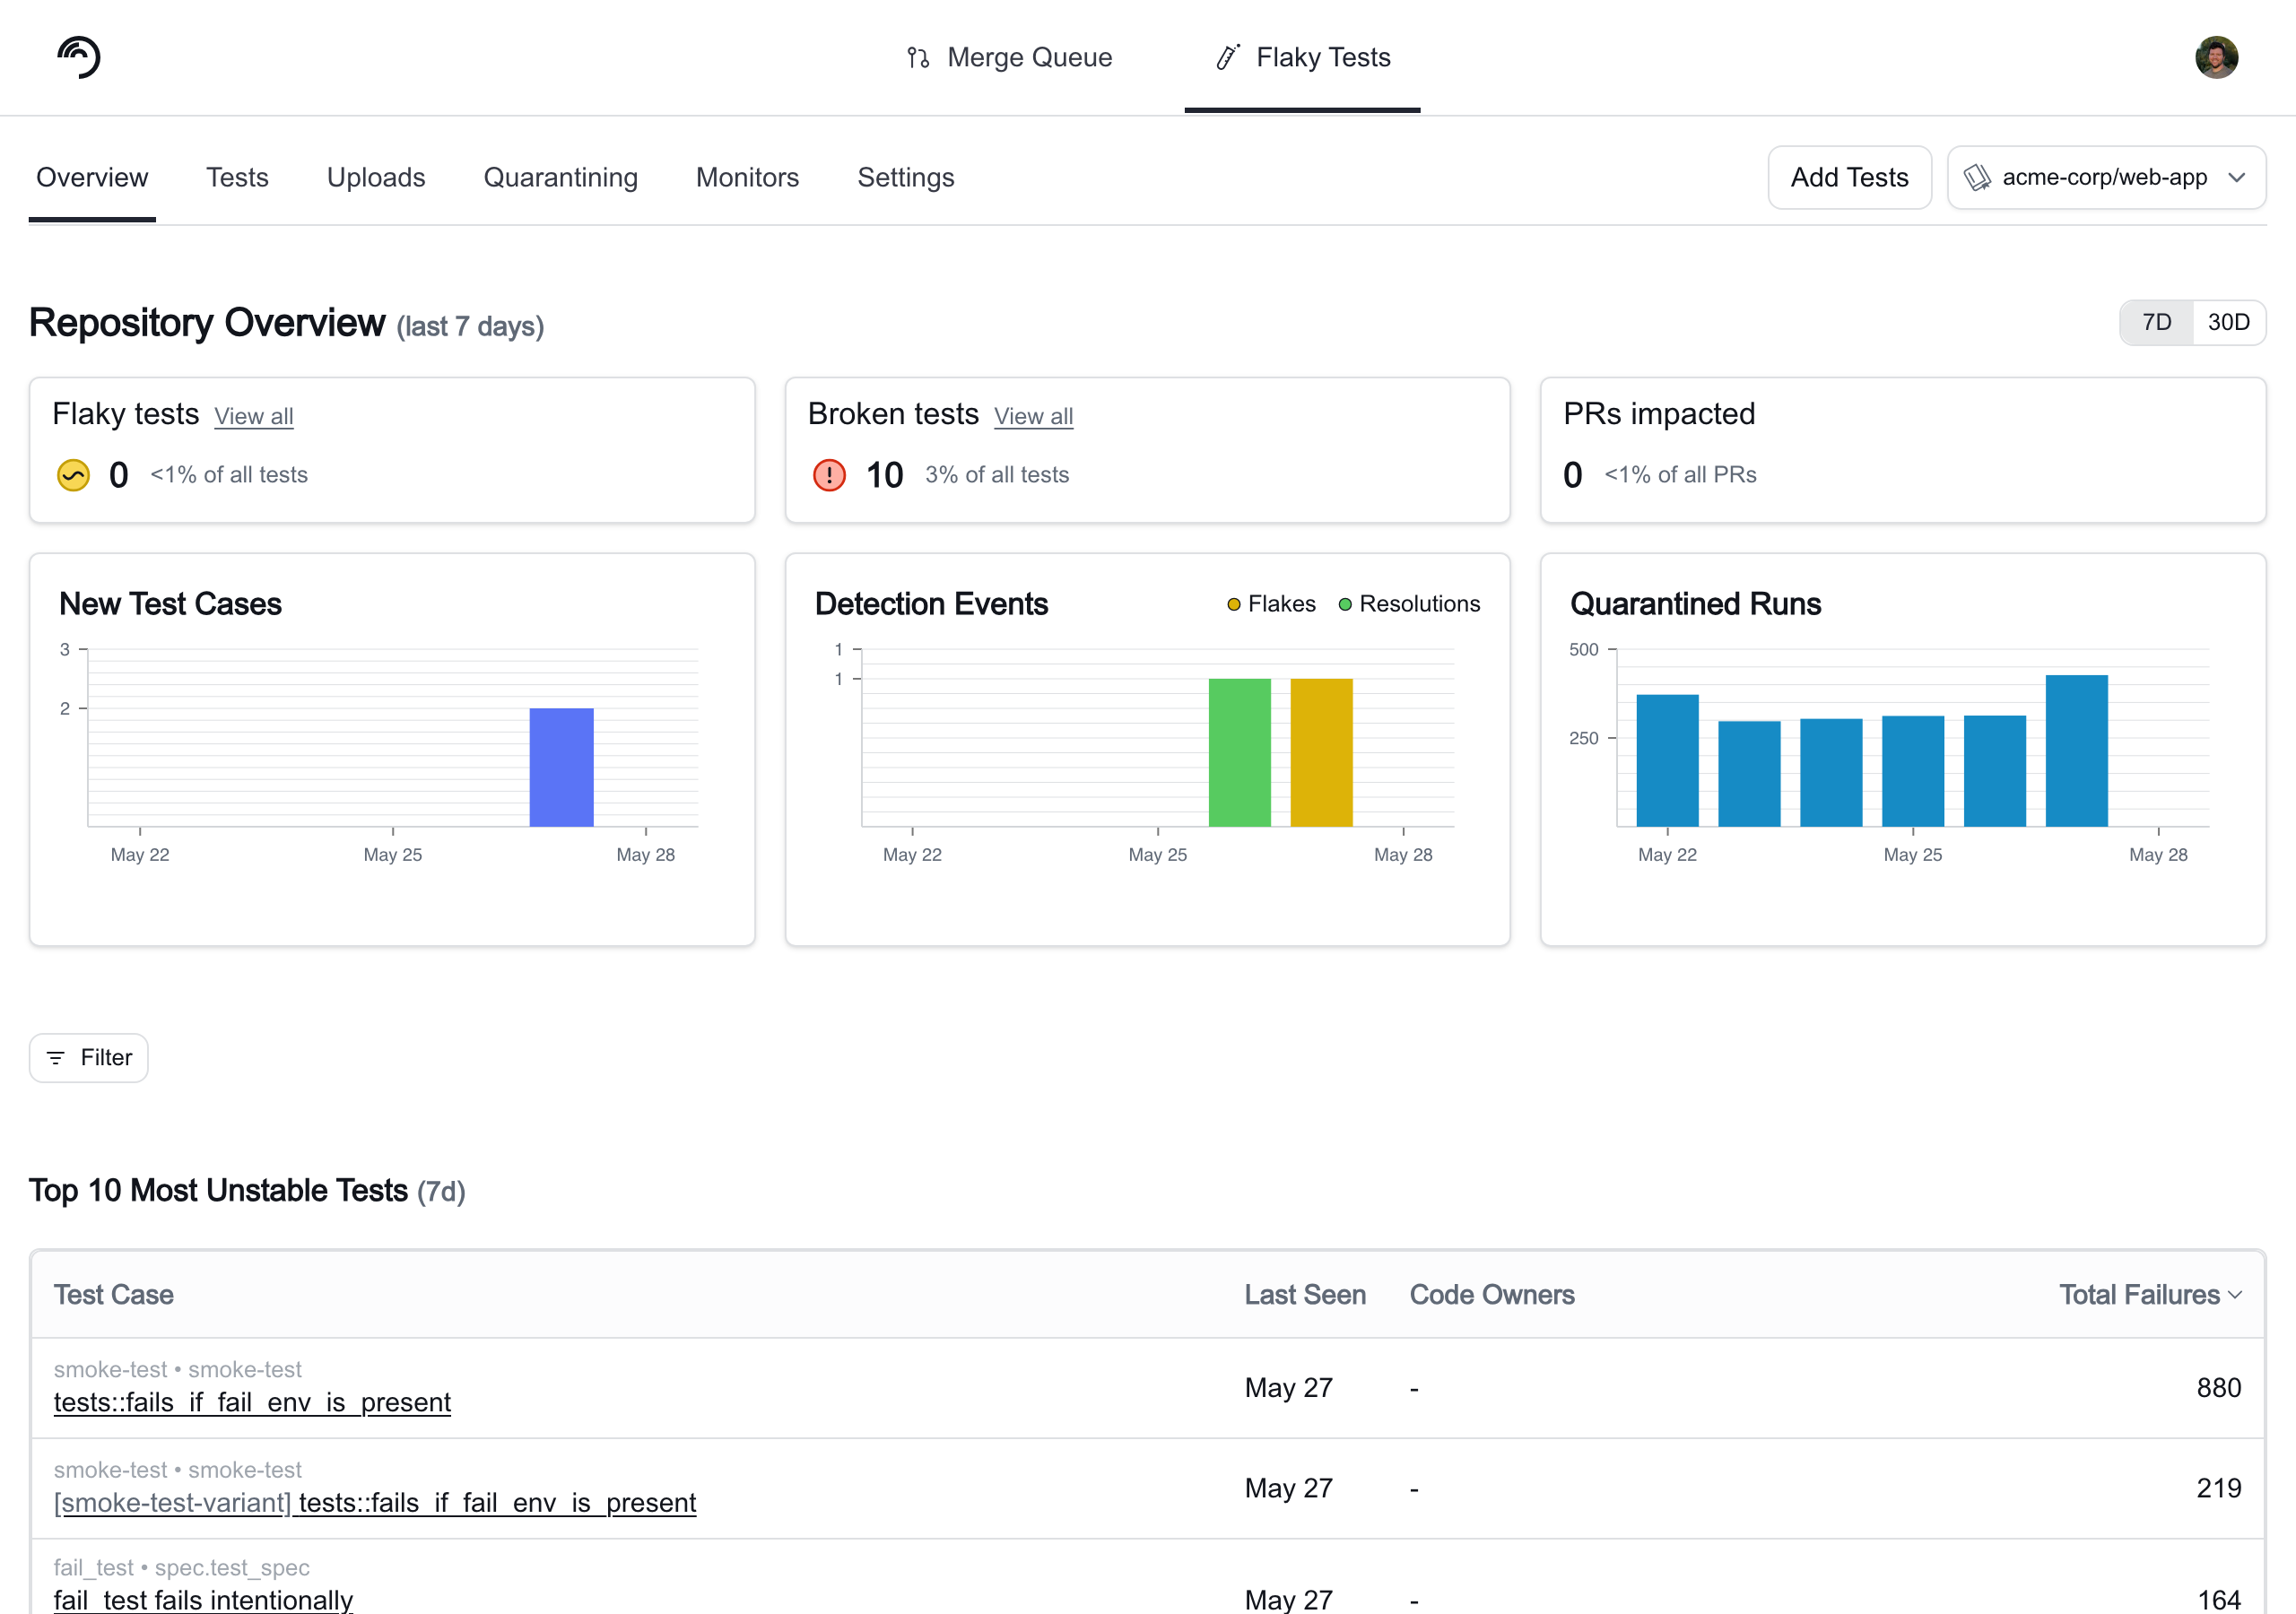The image size is (2296, 1614).
Task: Open View all link for Broken tests
Action: [1033, 416]
